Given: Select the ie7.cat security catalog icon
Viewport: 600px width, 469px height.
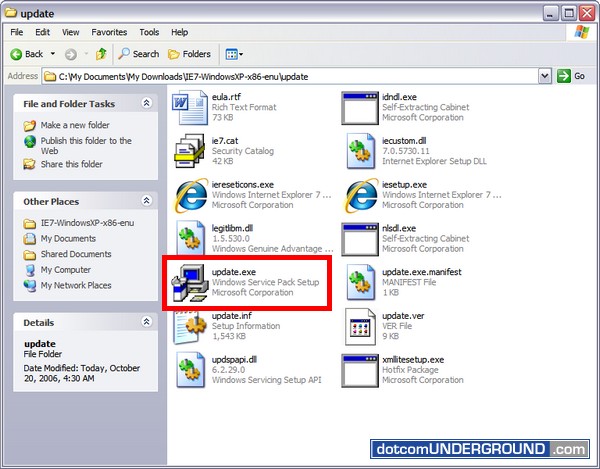Looking at the screenshot, I should coord(190,151).
